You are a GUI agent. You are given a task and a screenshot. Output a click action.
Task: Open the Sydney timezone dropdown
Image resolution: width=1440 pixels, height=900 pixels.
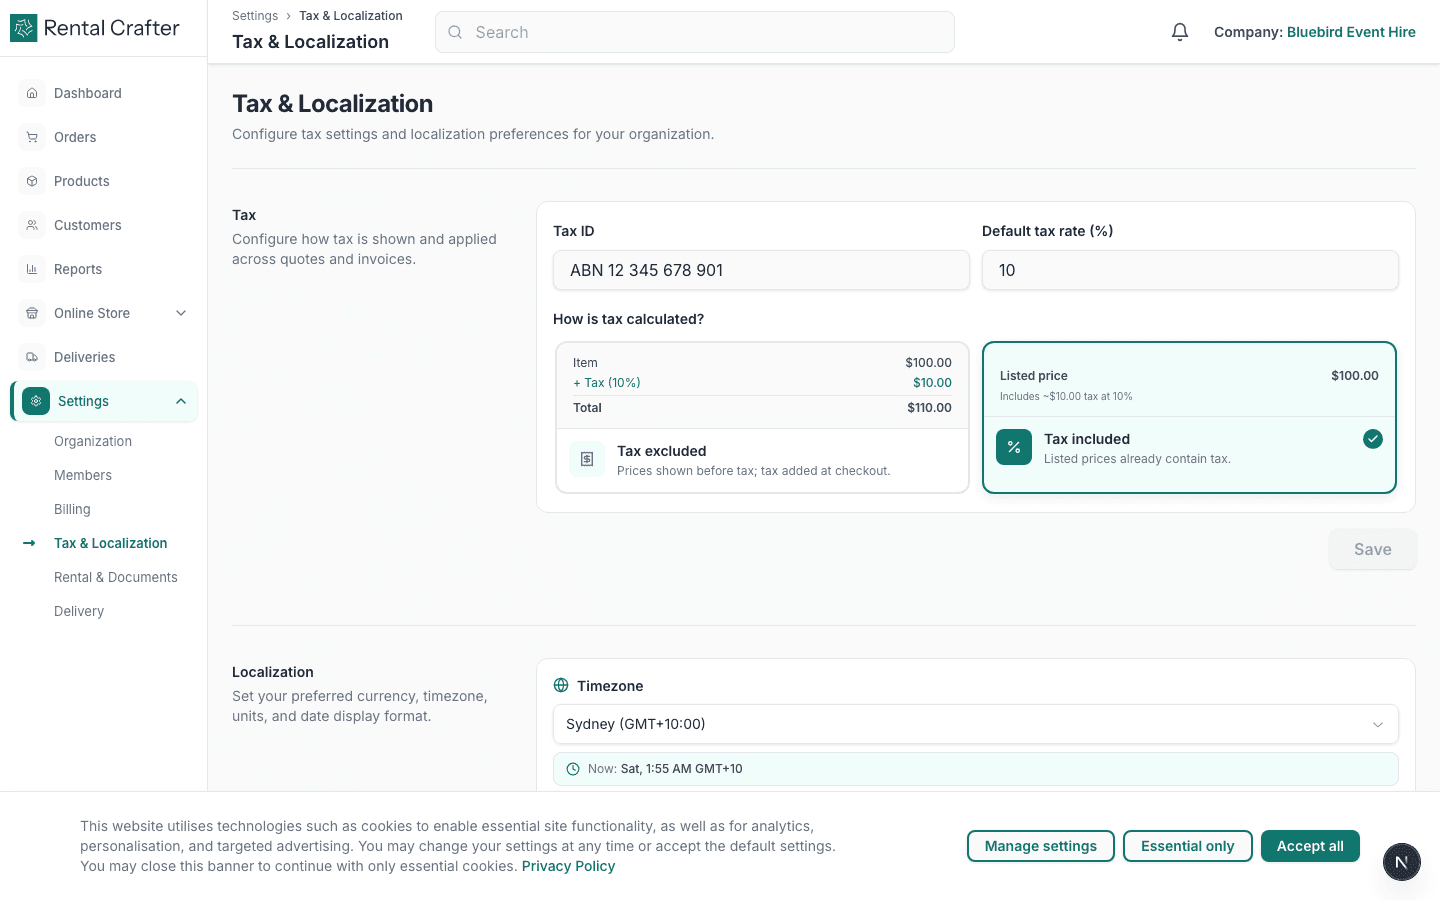(975, 724)
